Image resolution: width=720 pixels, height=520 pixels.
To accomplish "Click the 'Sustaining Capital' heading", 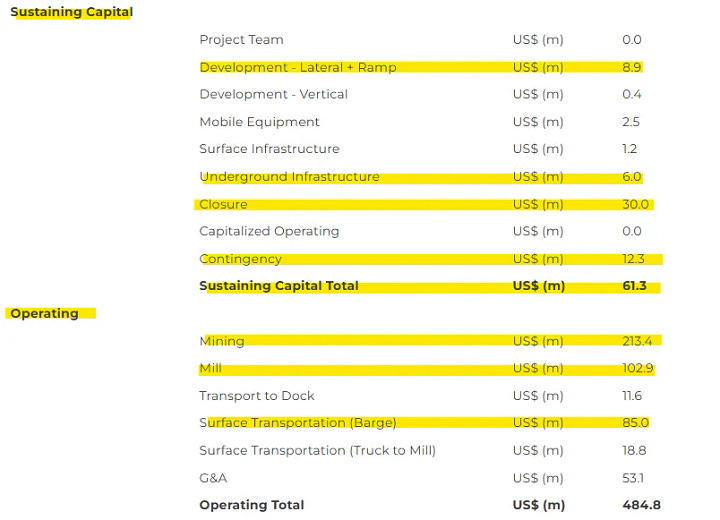I will tap(72, 12).
